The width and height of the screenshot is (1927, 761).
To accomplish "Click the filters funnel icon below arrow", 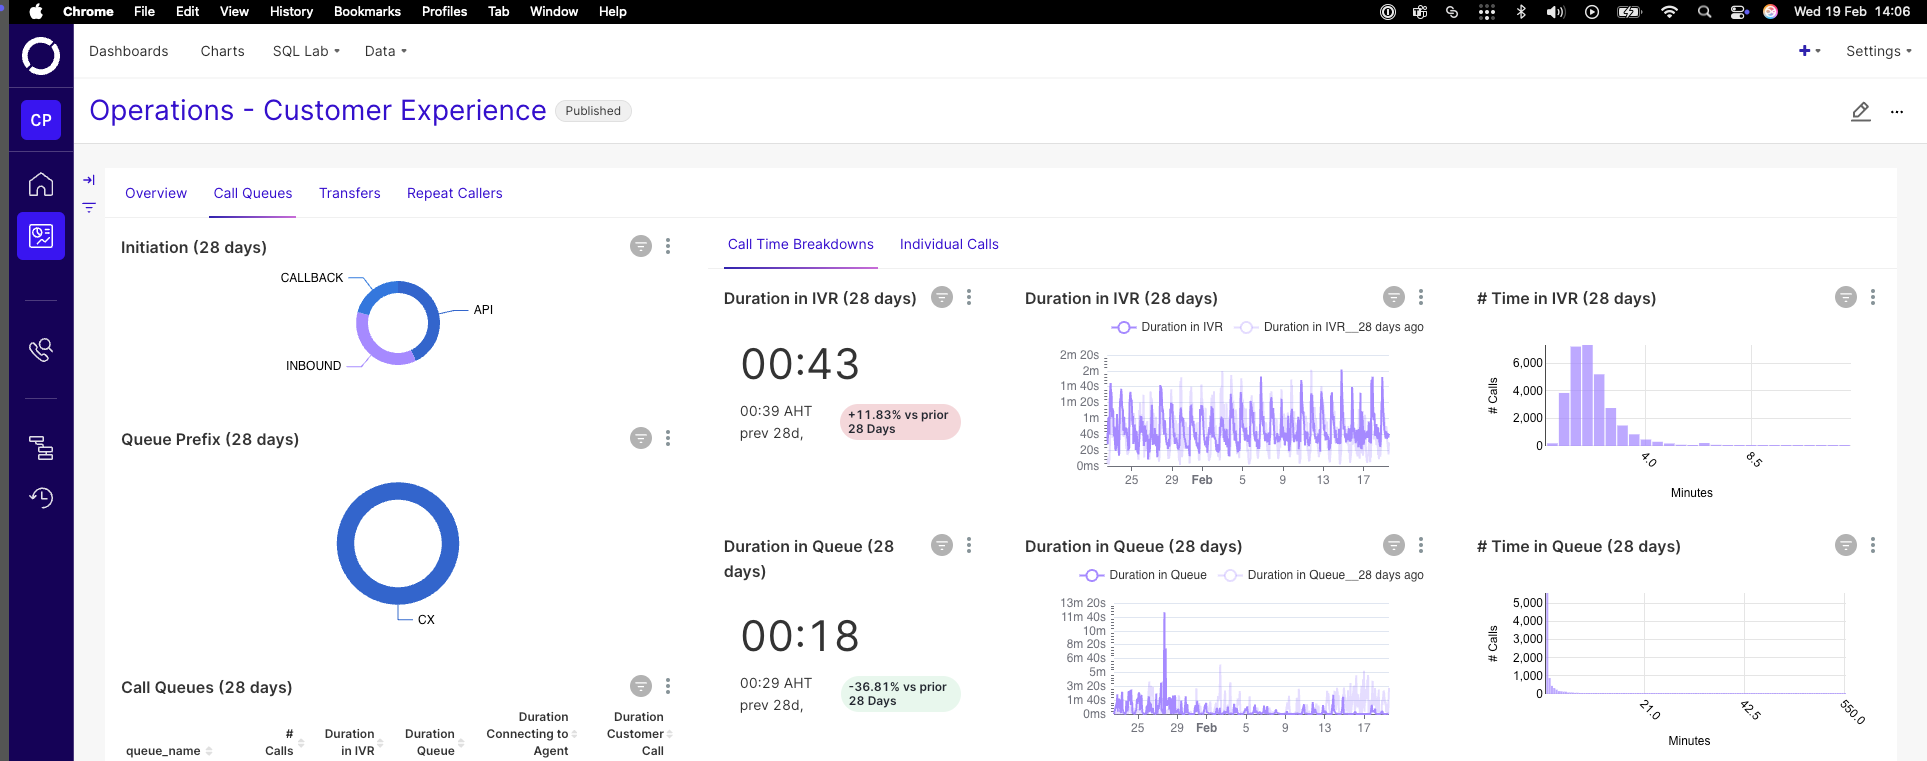I will 89,208.
